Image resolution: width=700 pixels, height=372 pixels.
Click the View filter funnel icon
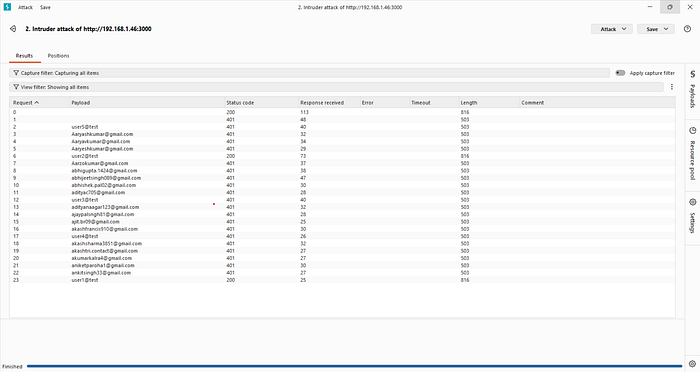(16, 87)
